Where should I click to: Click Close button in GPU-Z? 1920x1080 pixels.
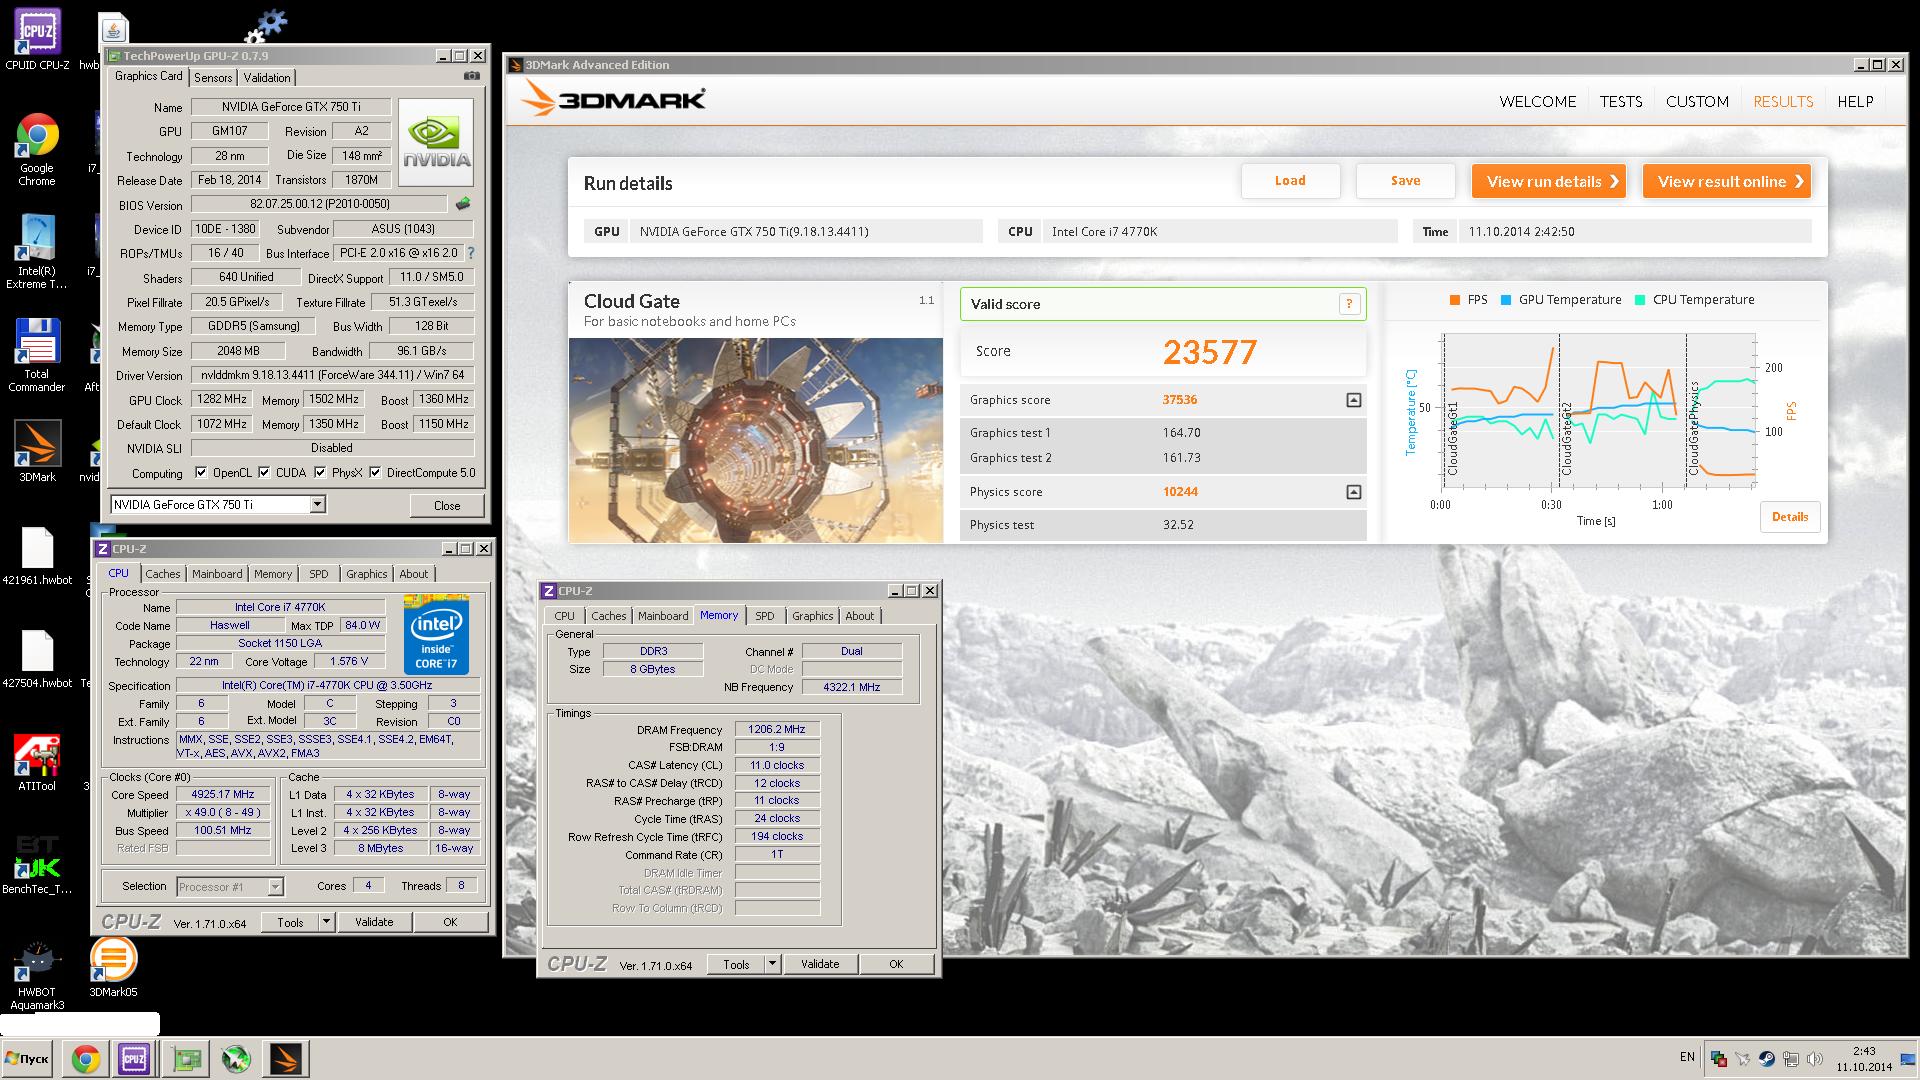click(447, 505)
